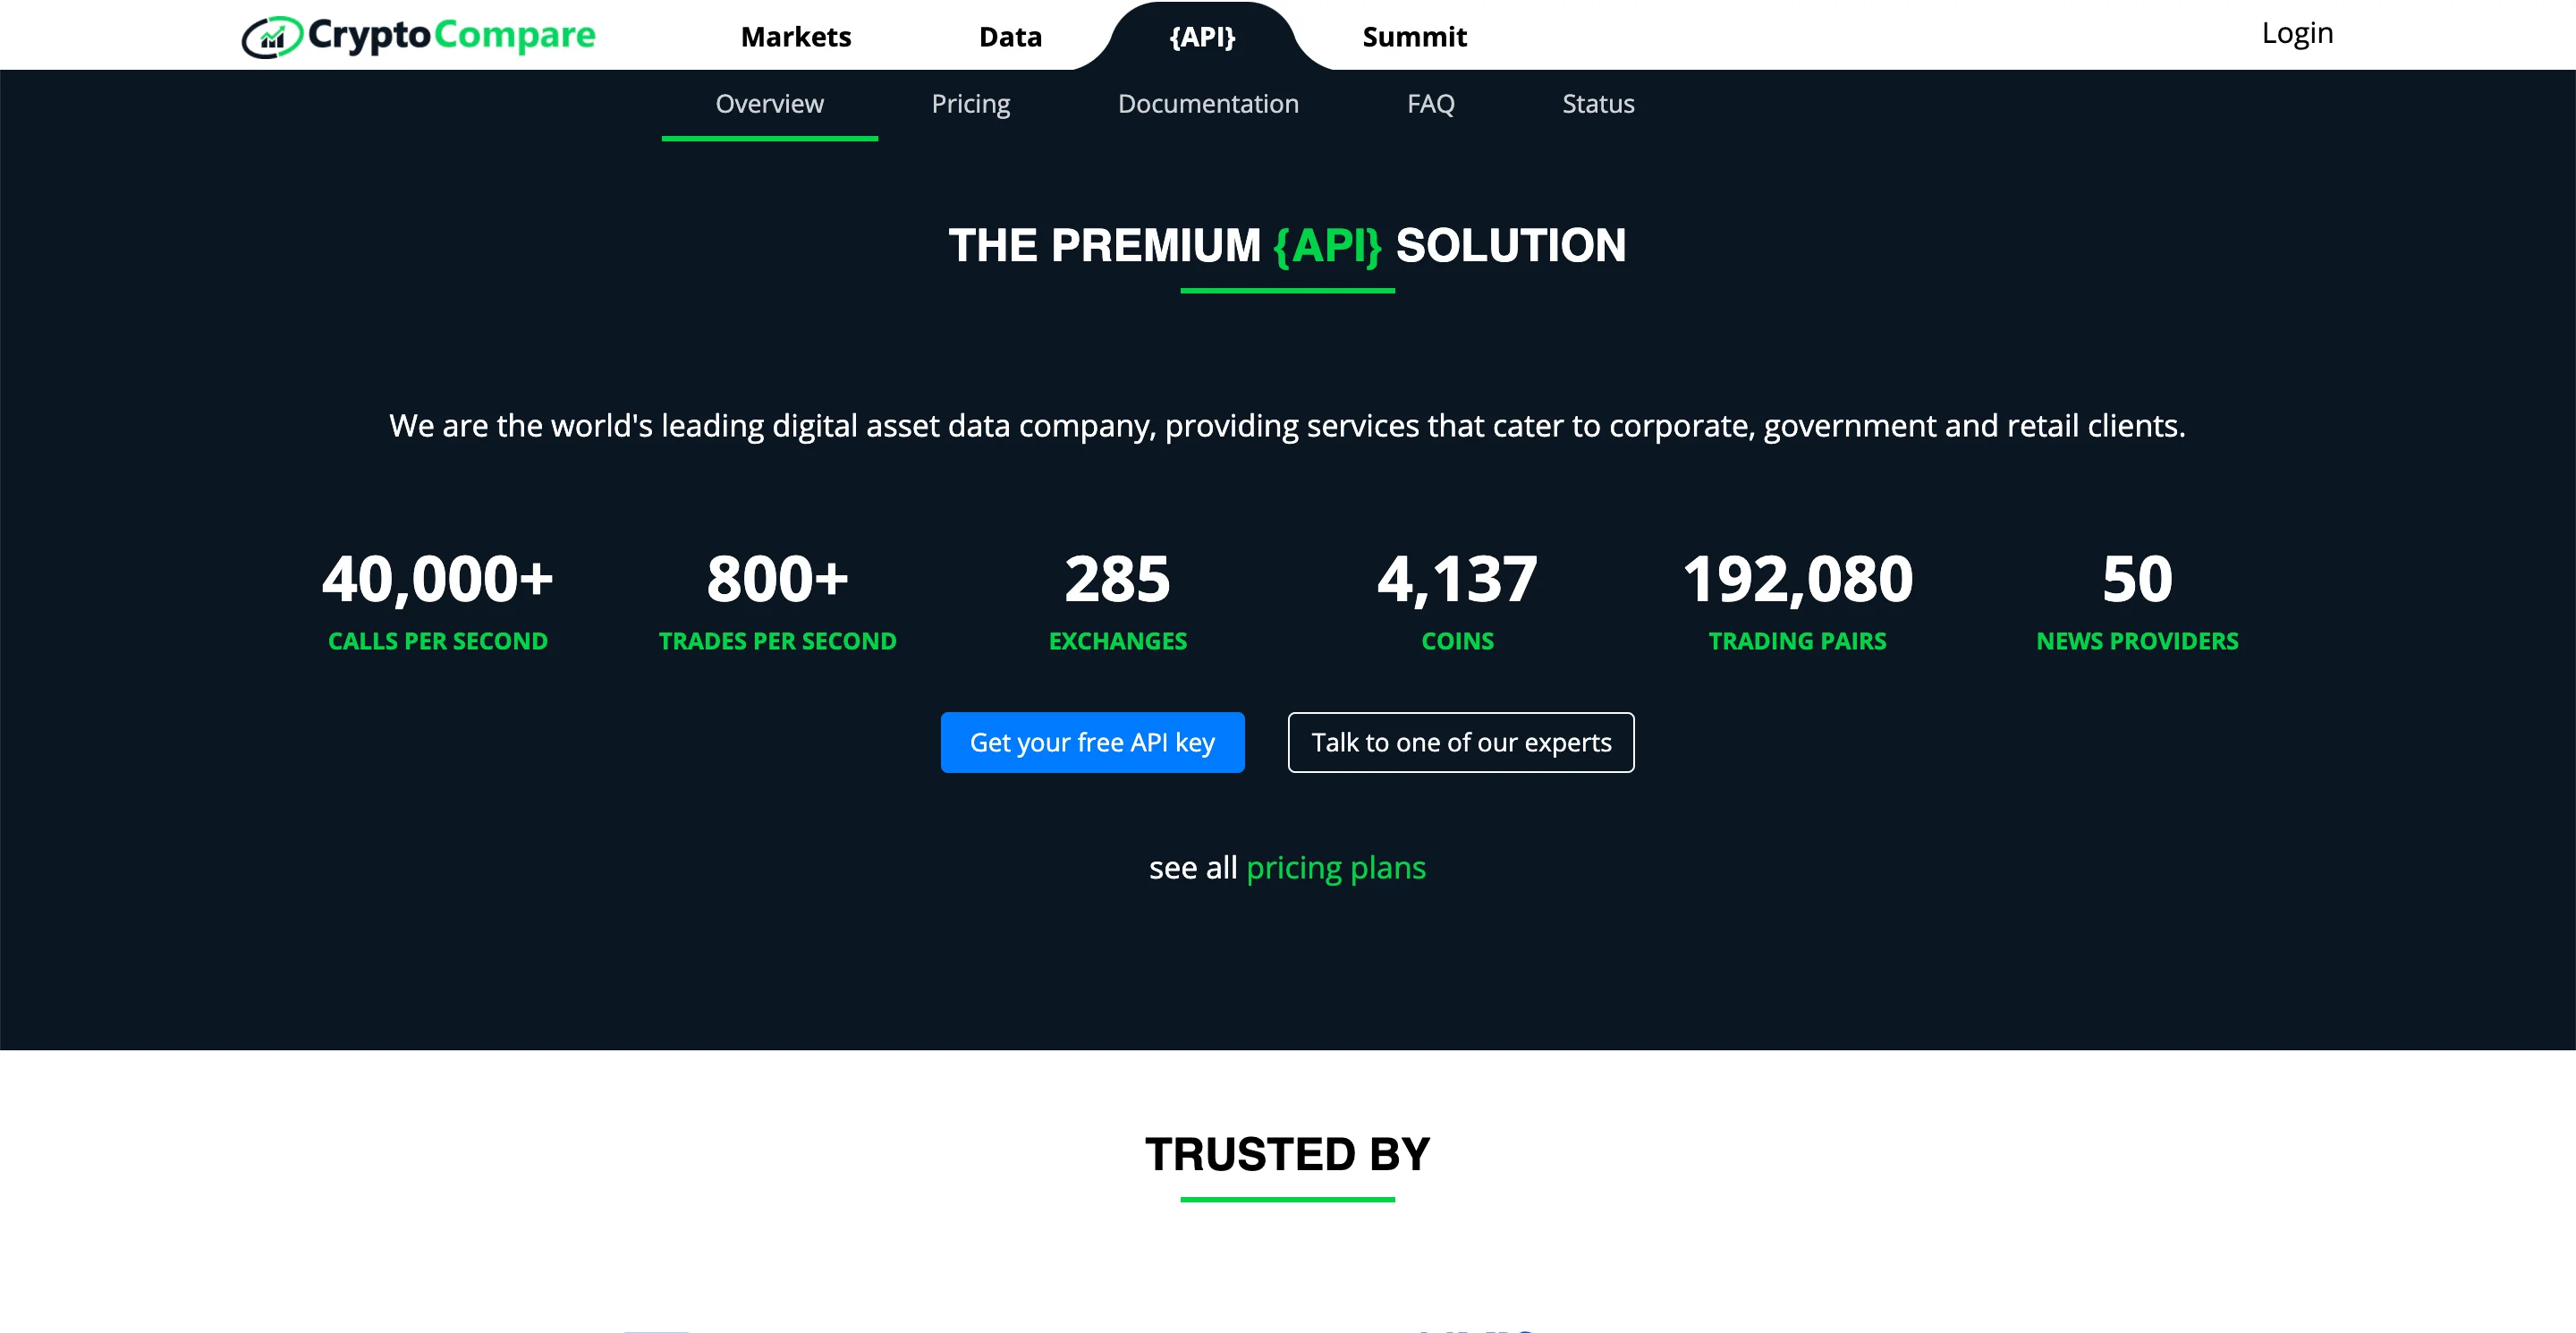
Task: Click the Markets navigation icon
Action: click(x=792, y=36)
